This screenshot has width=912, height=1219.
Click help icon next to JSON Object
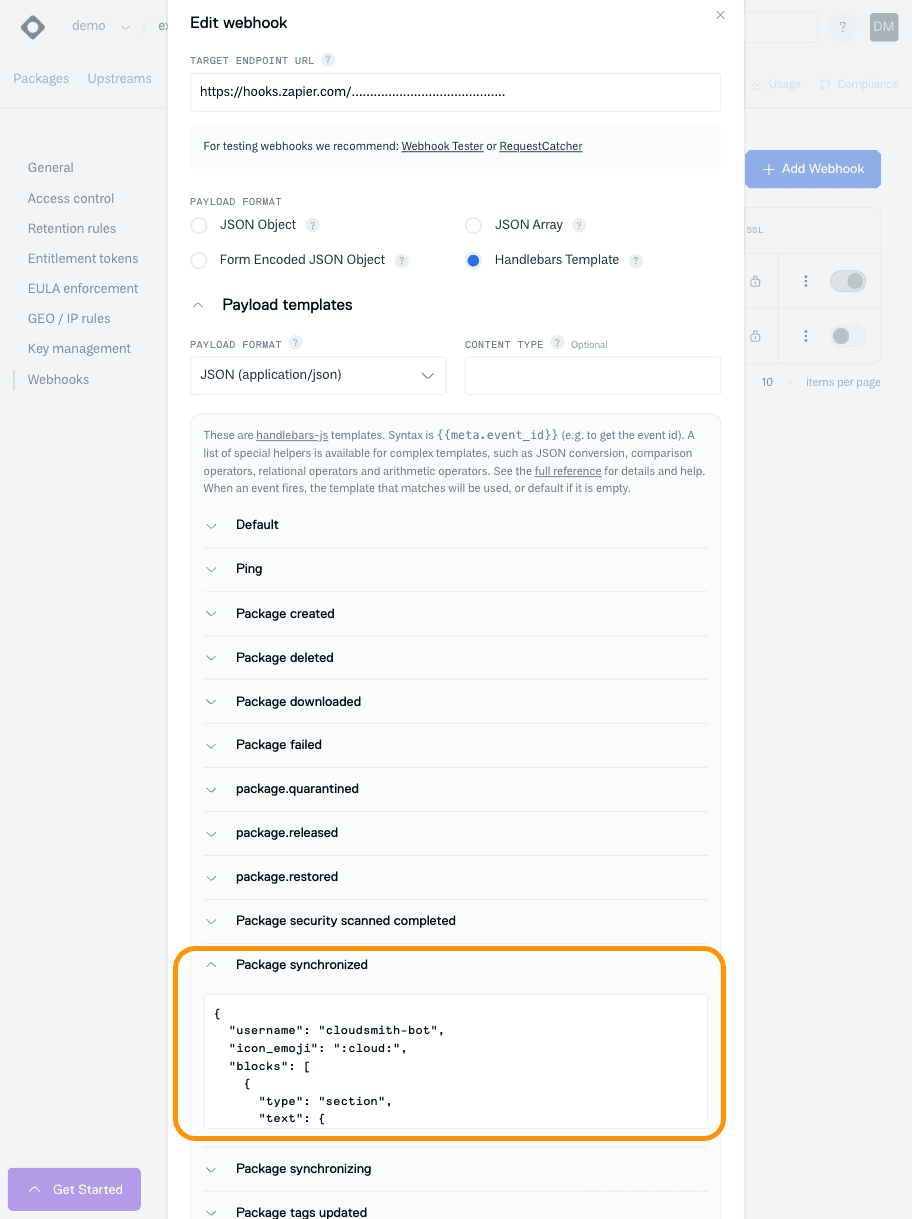coord(313,225)
